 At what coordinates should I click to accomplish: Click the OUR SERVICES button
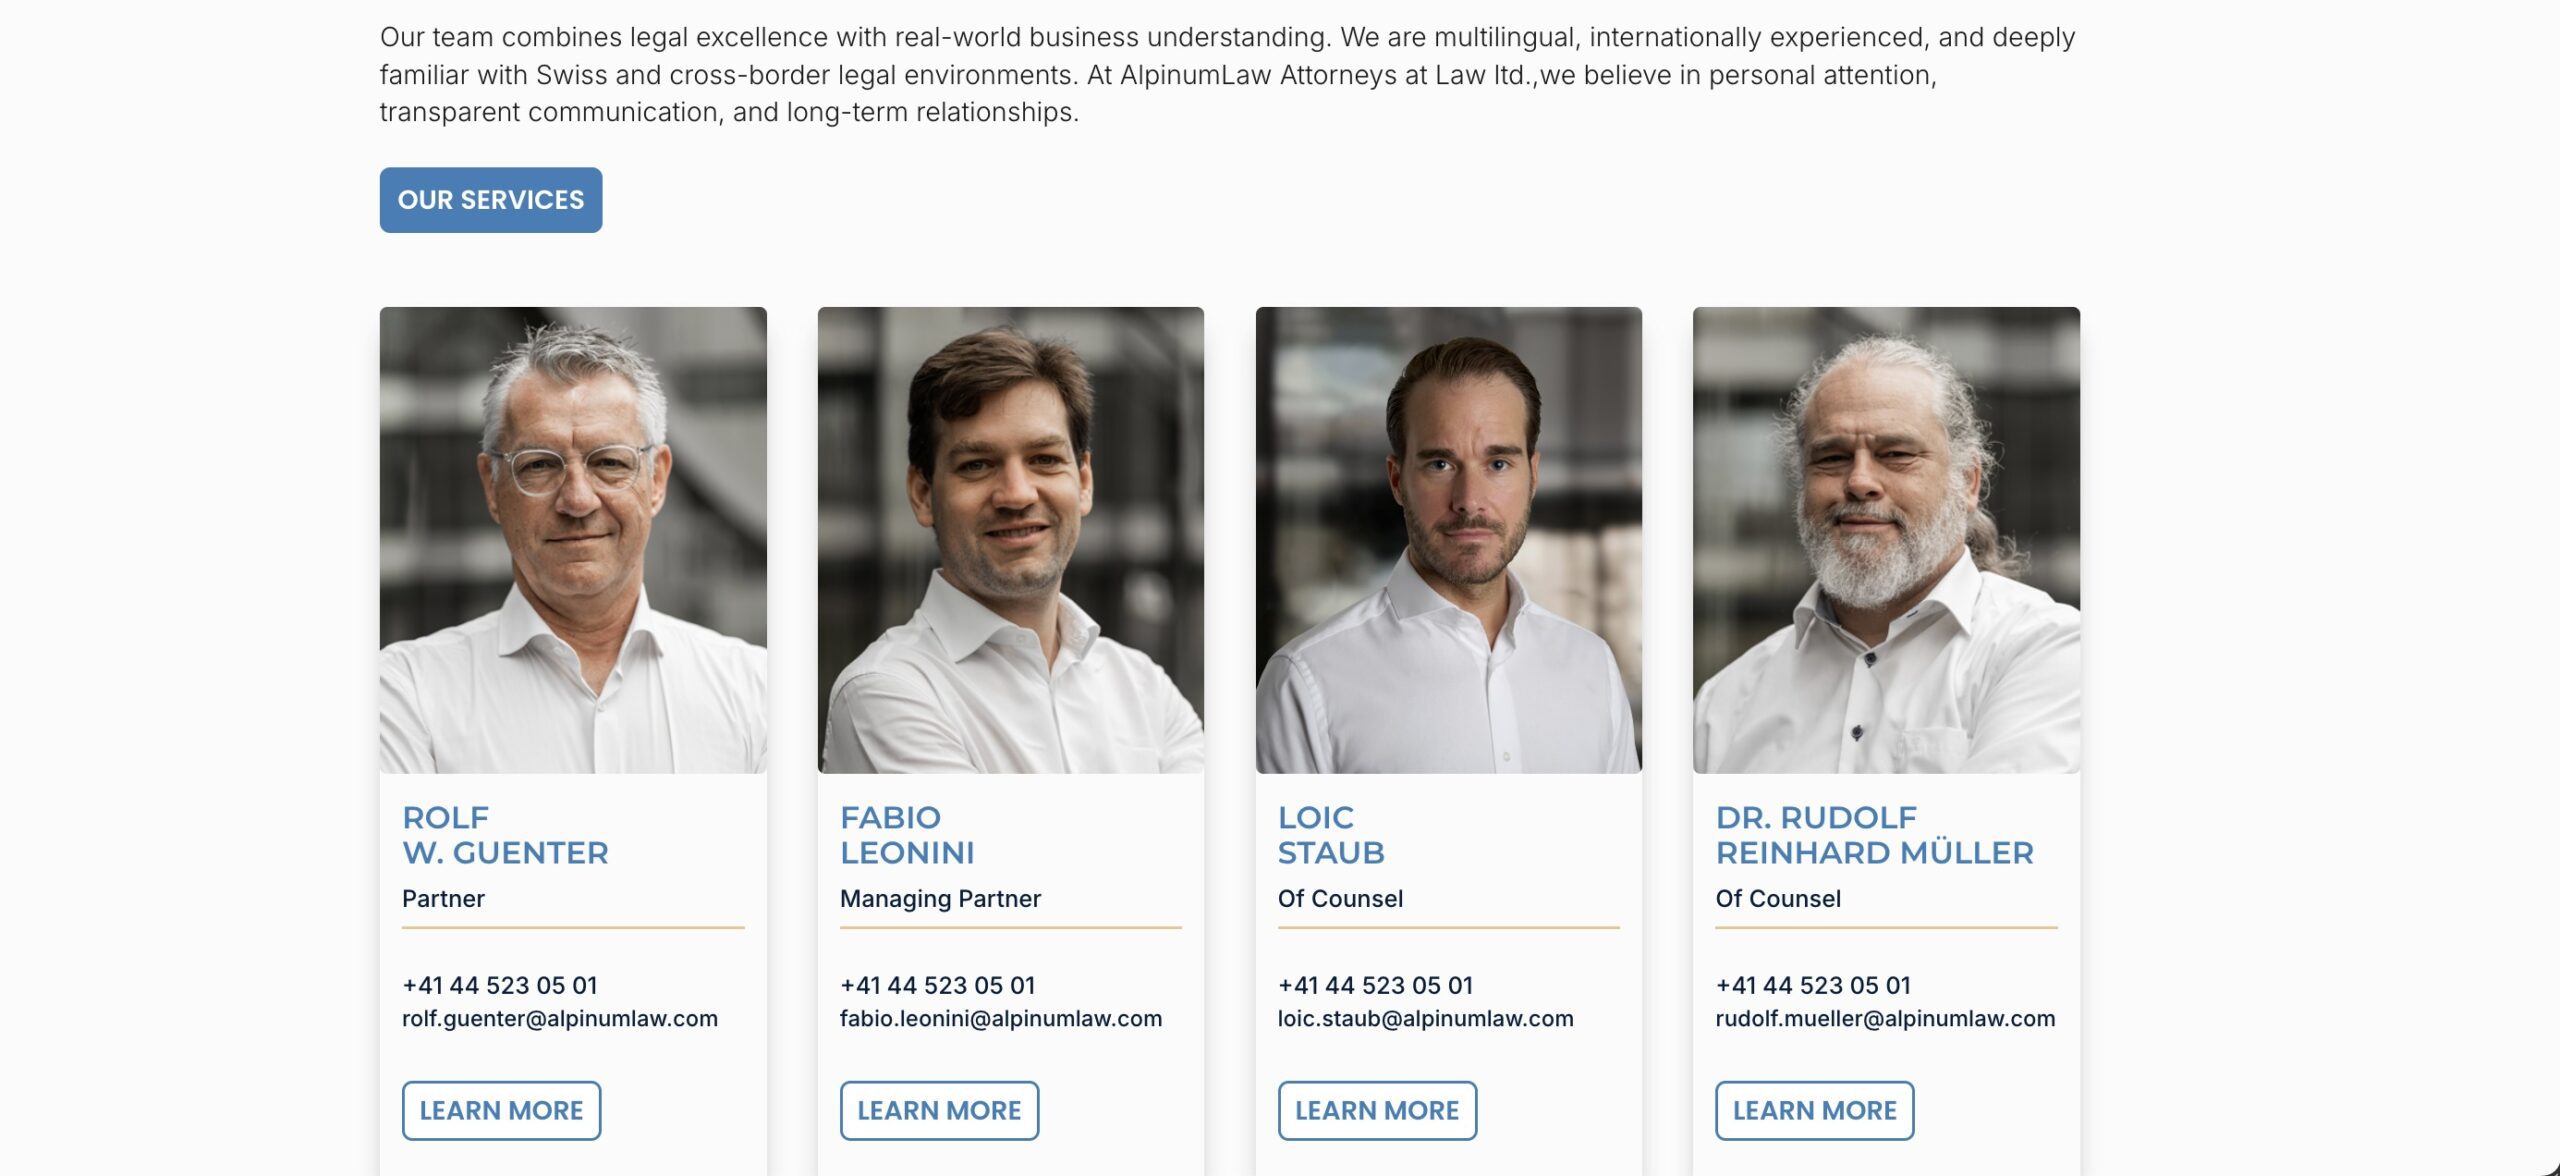pos(490,200)
